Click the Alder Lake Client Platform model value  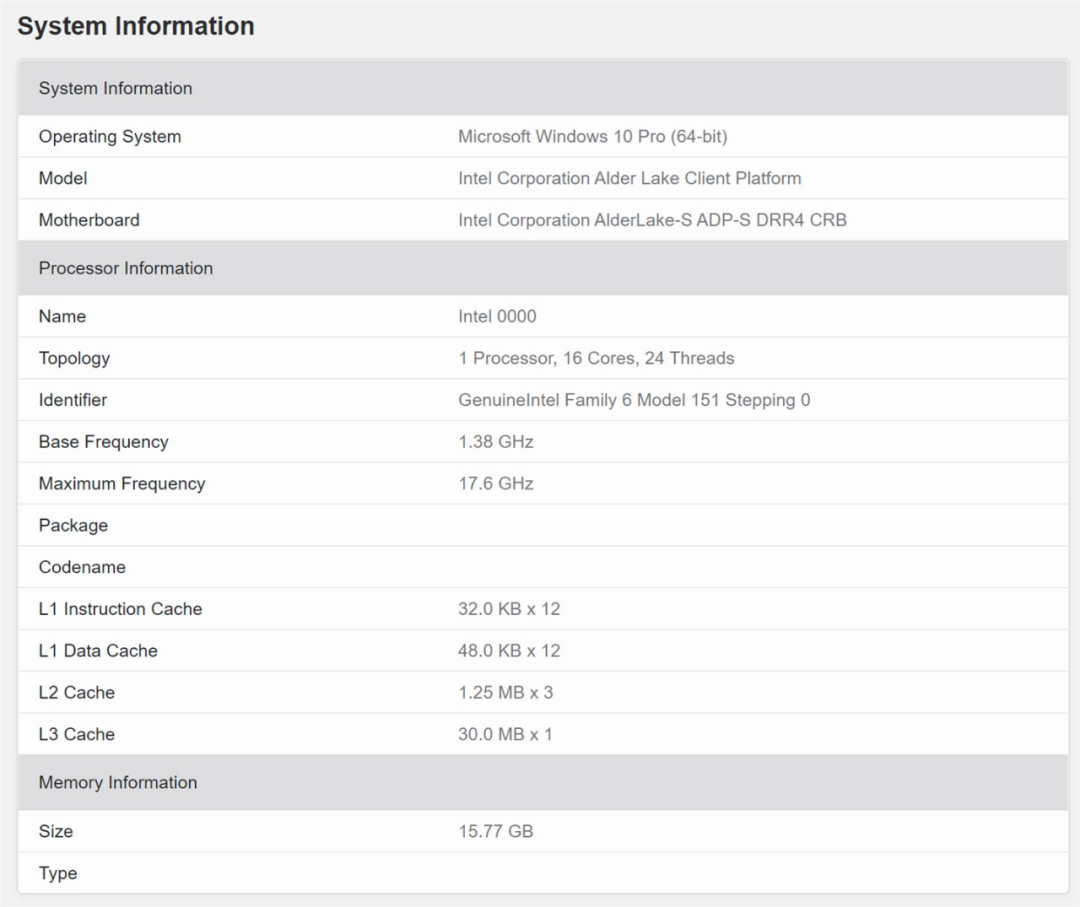(629, 178)
